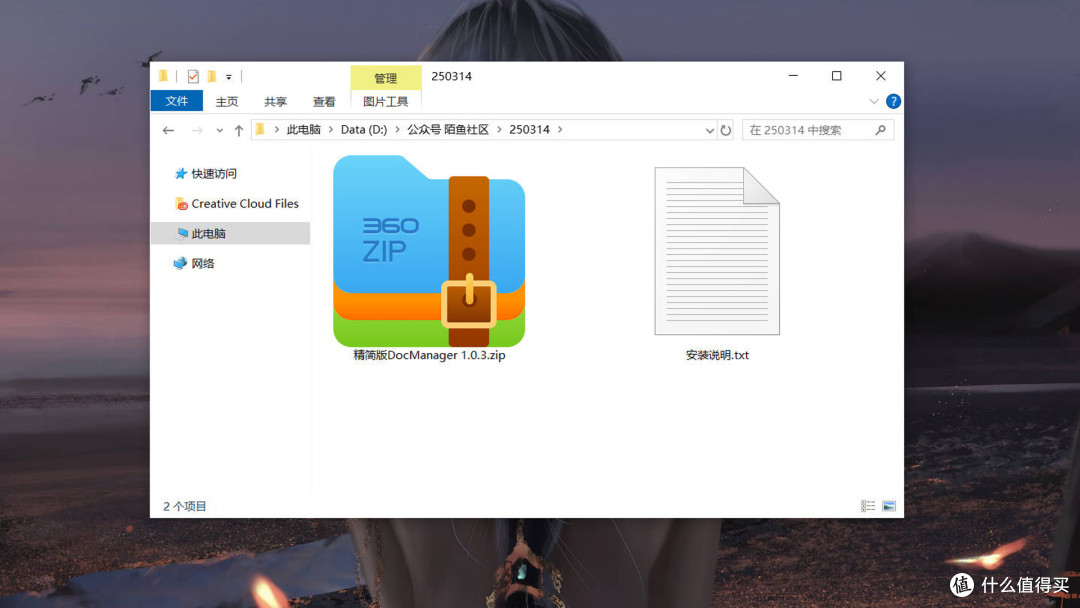This screenshot has width=1080, height=608.
Task: Click the Properties checkmark icon in quick access toolbar
Action: tap(193, 76)
